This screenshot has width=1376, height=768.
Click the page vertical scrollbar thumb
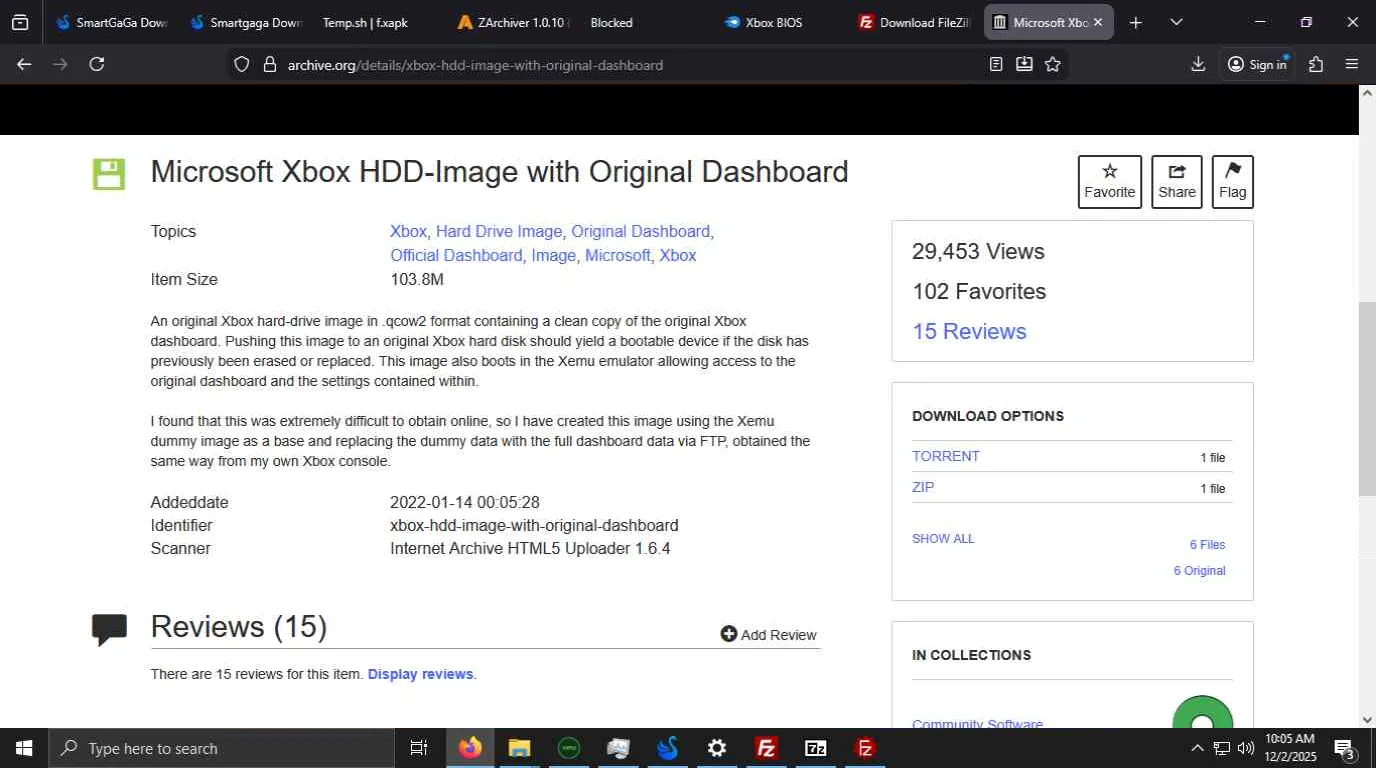[1367, 398]
